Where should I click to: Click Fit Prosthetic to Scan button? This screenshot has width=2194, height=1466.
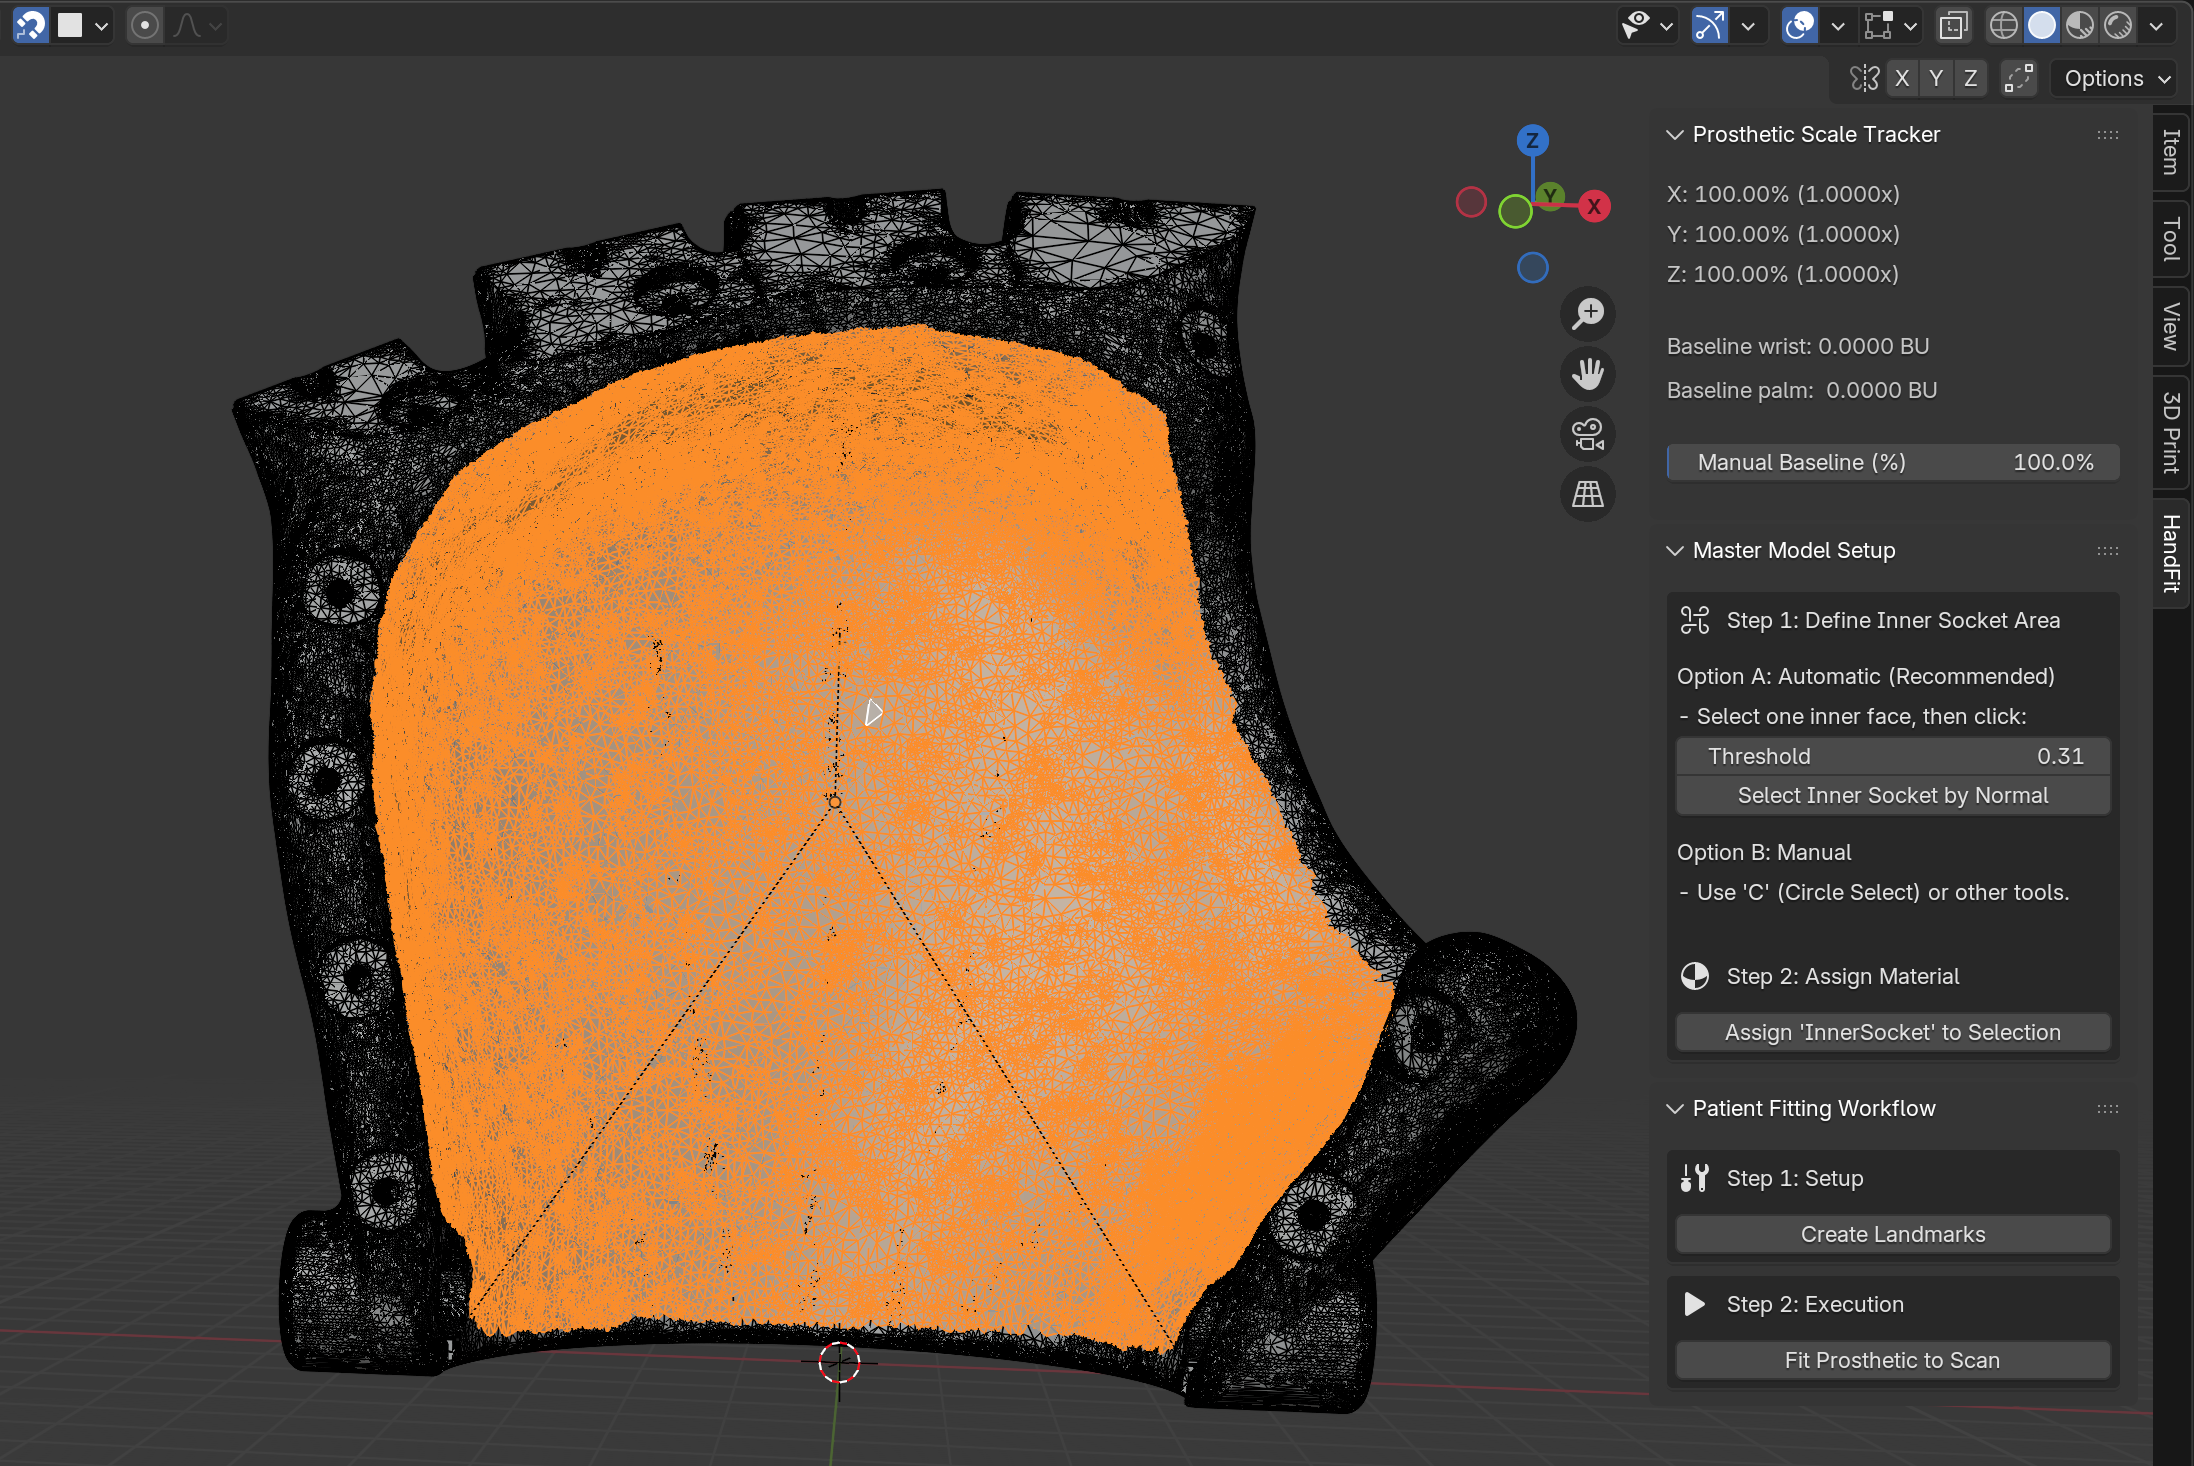pyautogui.click(x=1892, y=1360)
